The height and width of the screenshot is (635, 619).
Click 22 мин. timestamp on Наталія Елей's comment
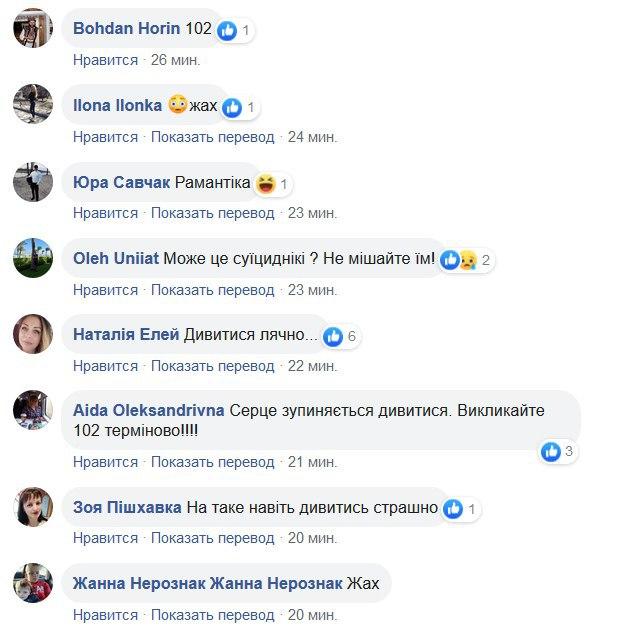312,366
